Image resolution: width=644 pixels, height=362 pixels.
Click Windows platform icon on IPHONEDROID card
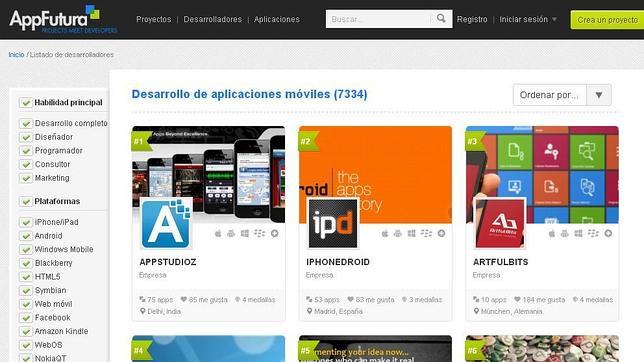[412, 233]
